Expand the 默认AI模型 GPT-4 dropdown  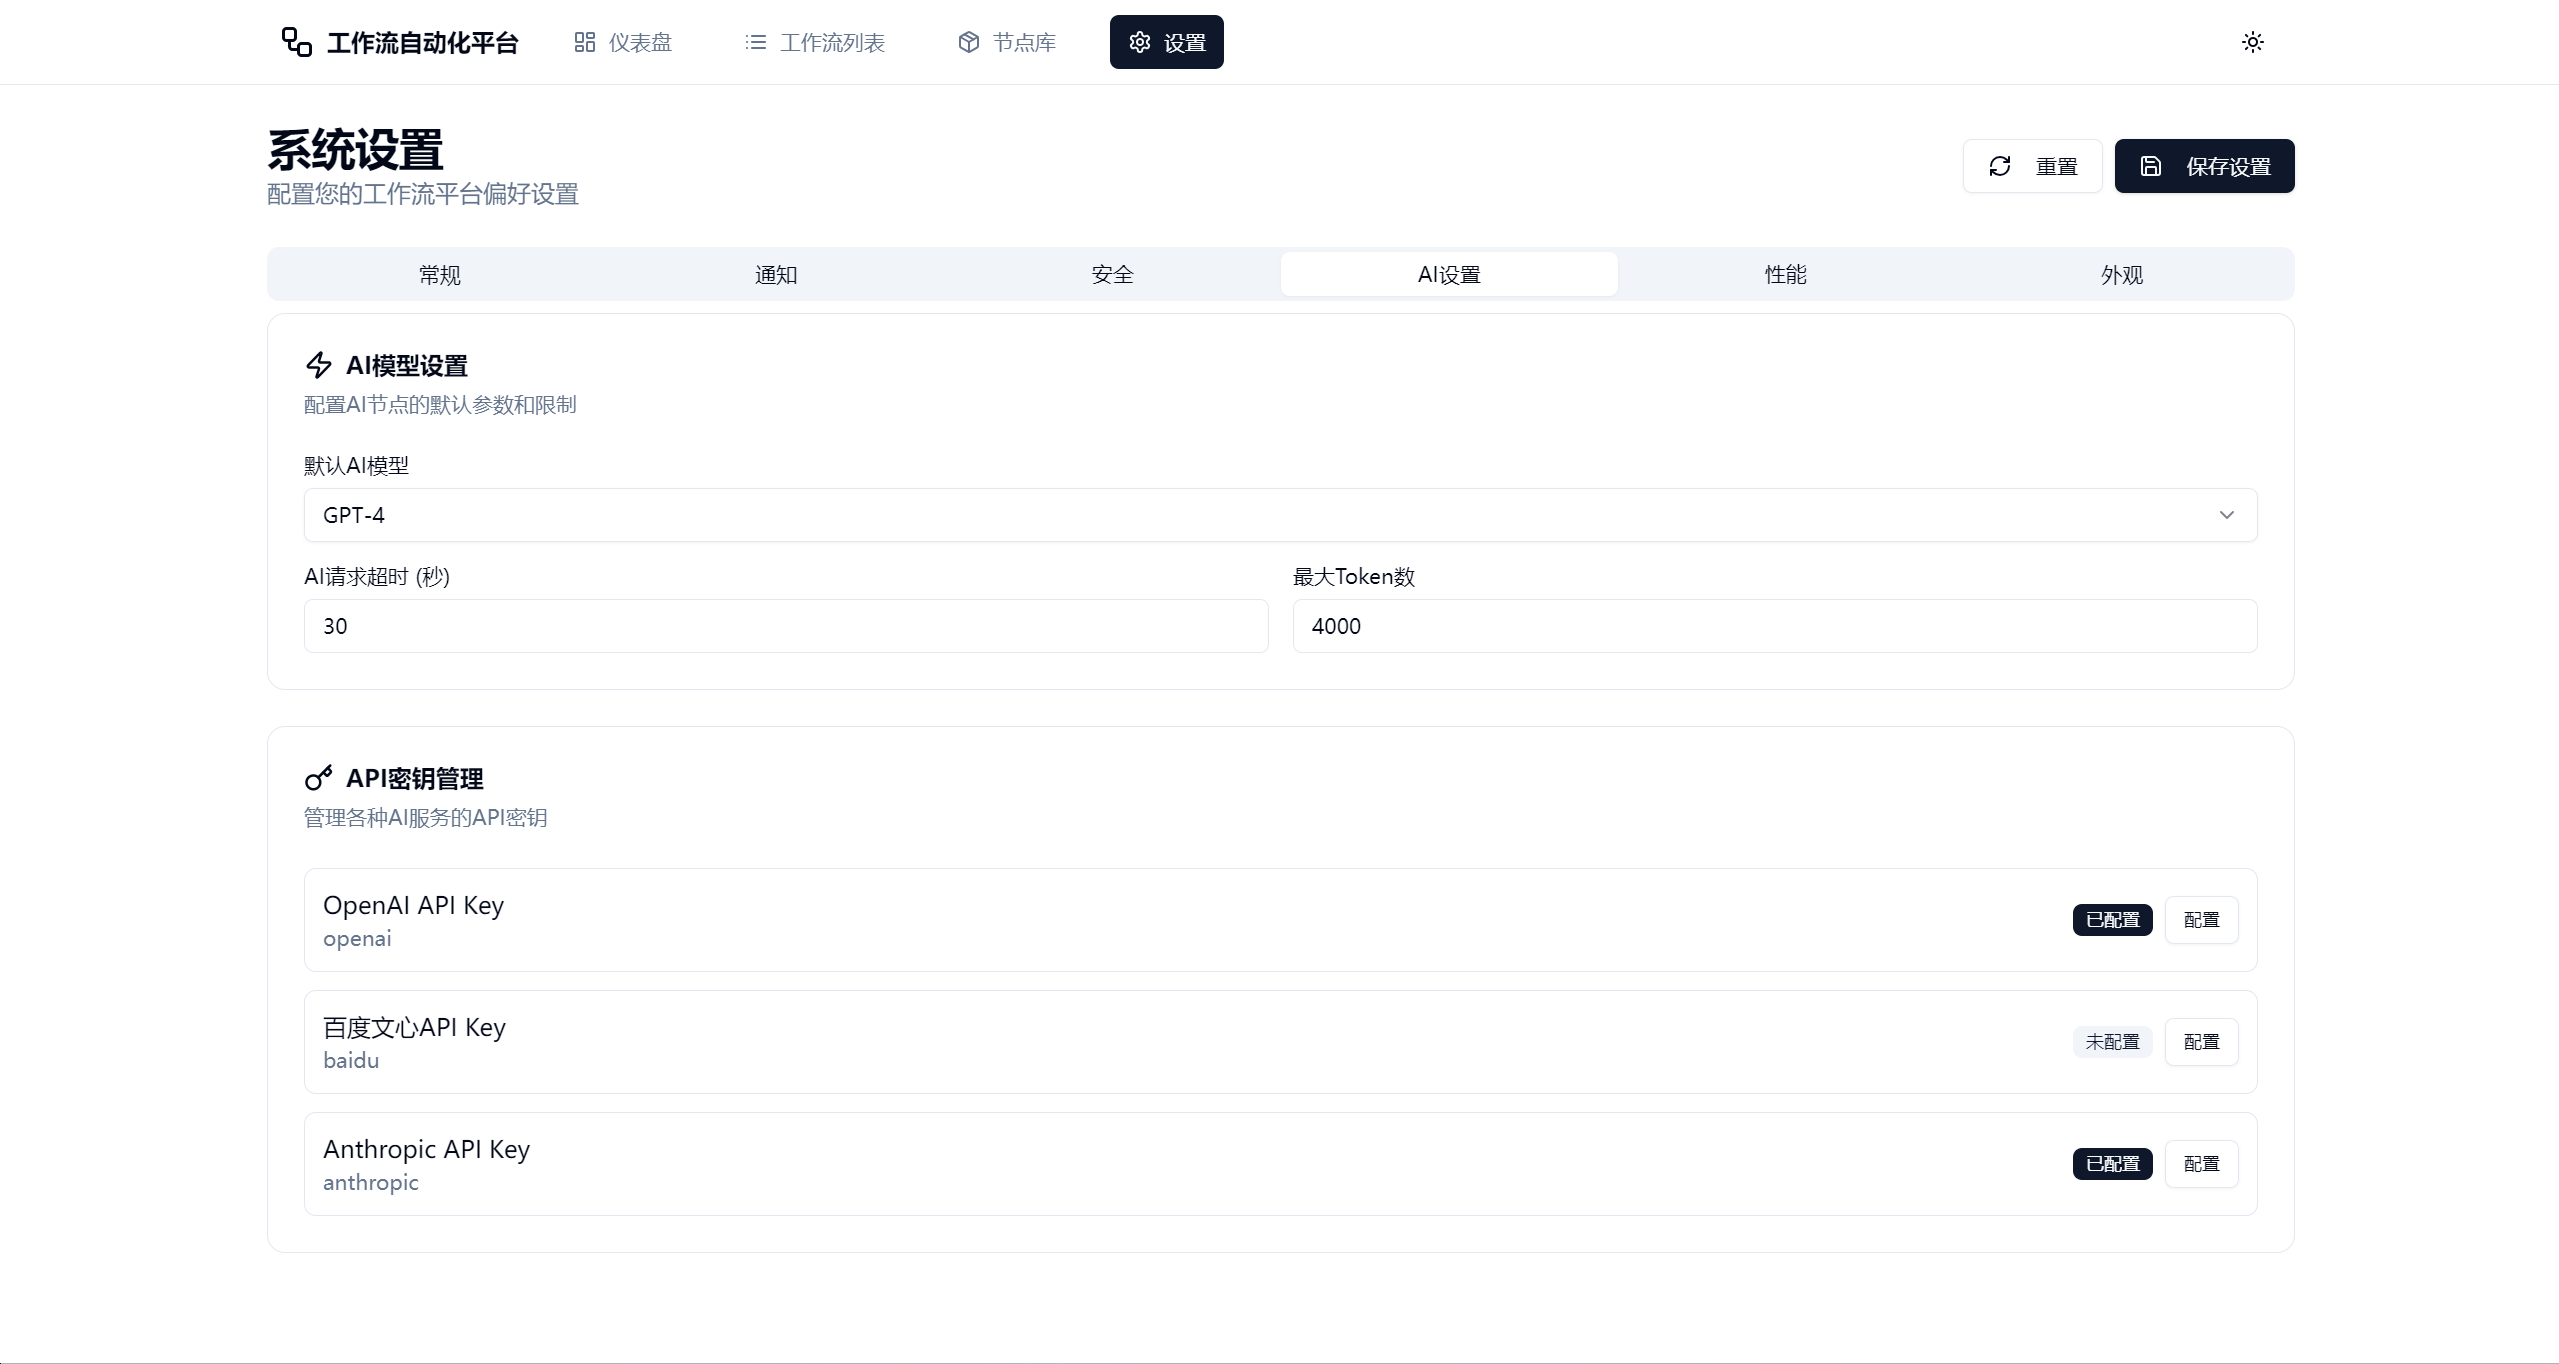1280,515
